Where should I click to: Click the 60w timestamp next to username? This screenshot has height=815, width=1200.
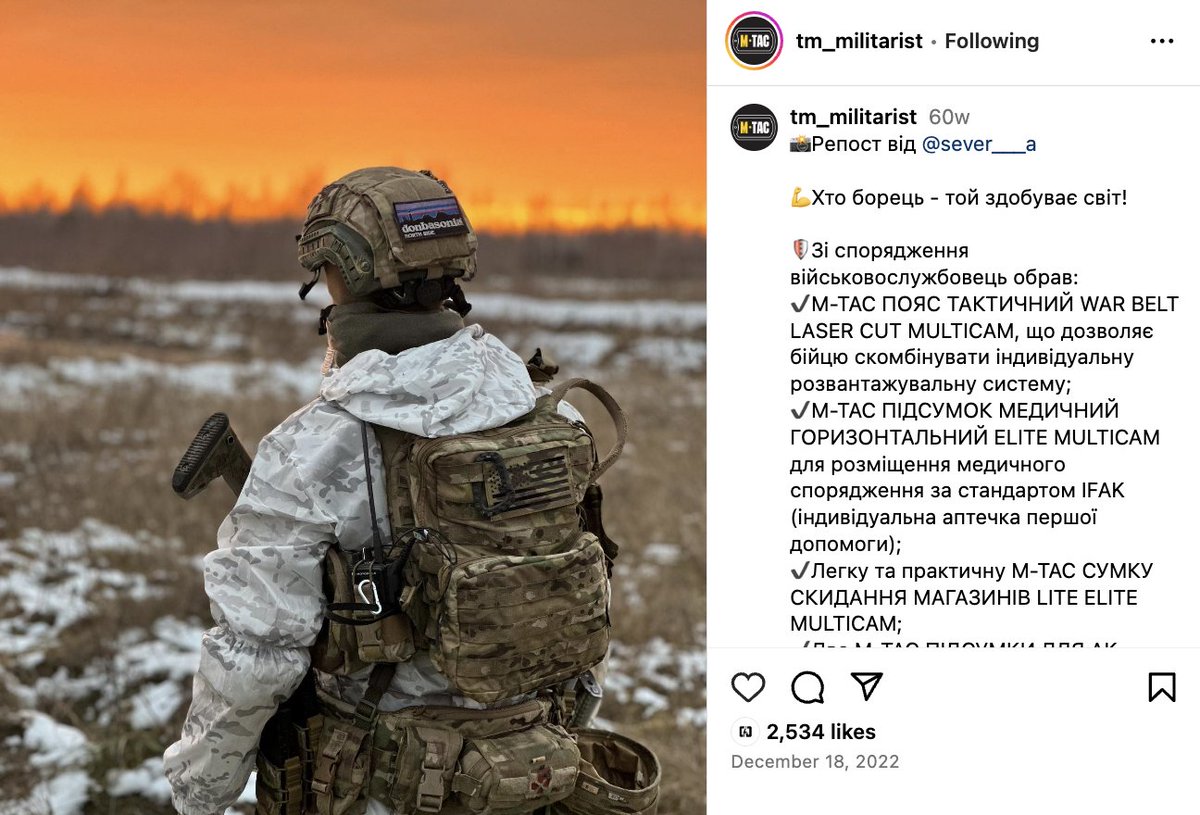949,117
